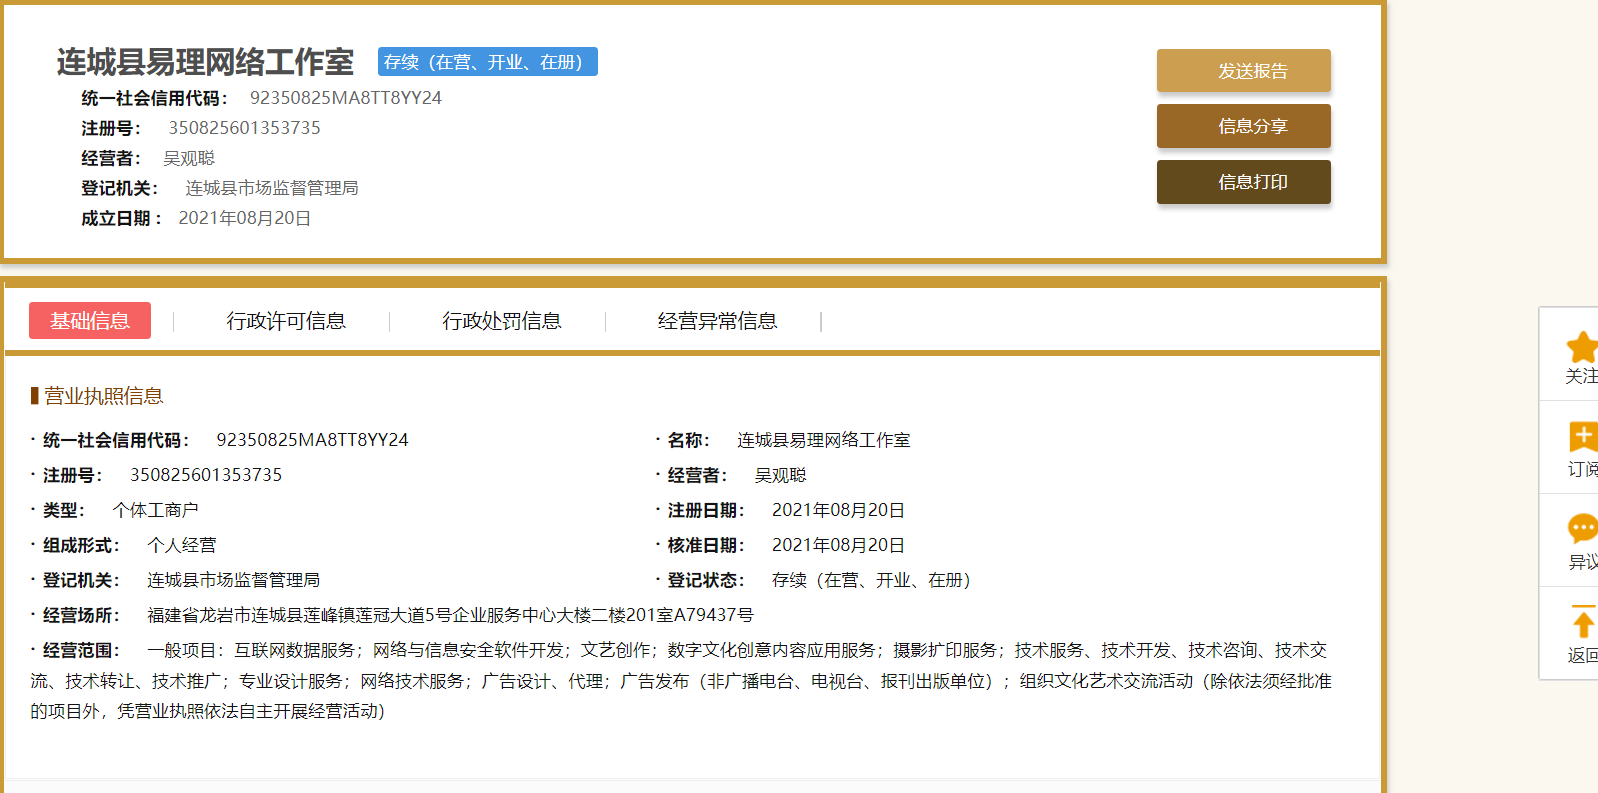The image size is (1598, 793).
Task: Open the 行政处罚信息 tab
Action: tap(502, 321)
